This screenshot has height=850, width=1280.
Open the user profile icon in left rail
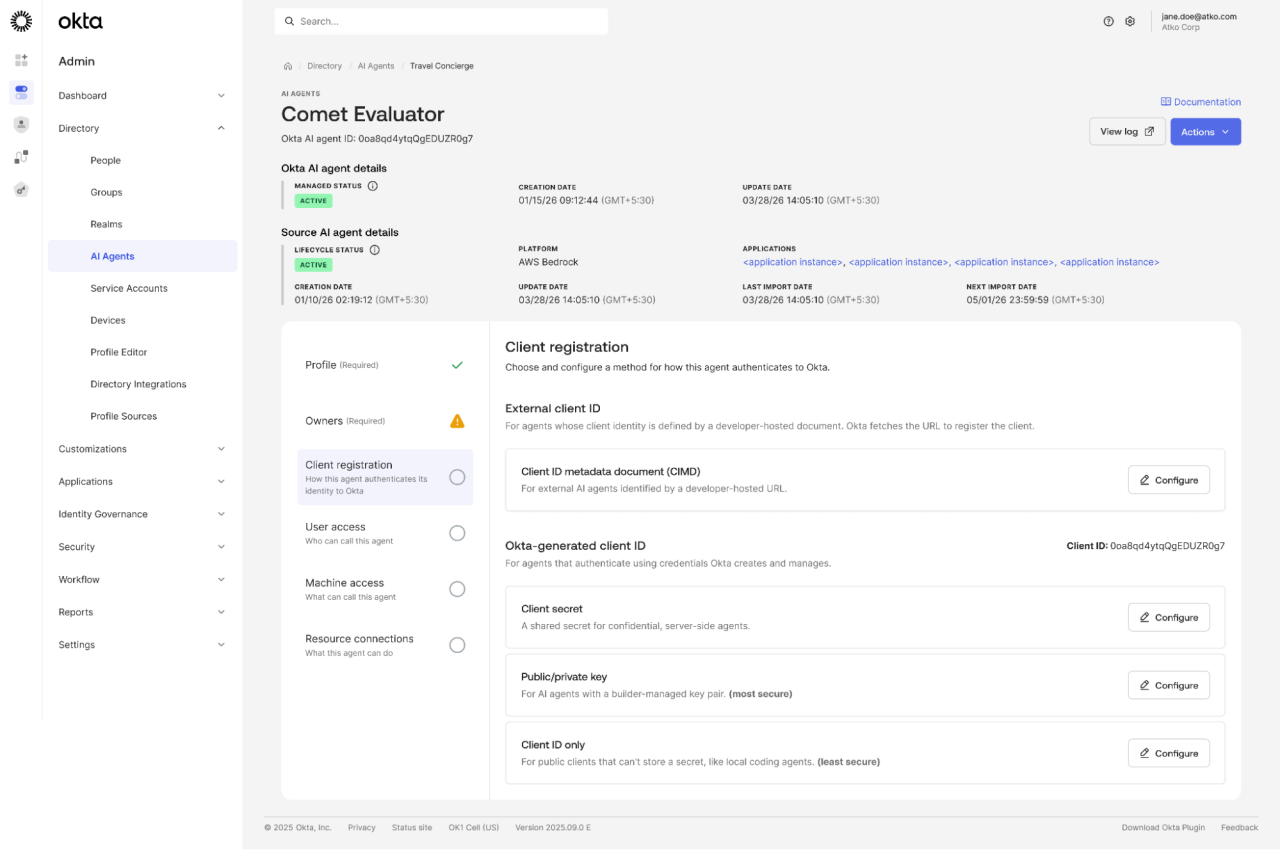(x=21, y=124)
